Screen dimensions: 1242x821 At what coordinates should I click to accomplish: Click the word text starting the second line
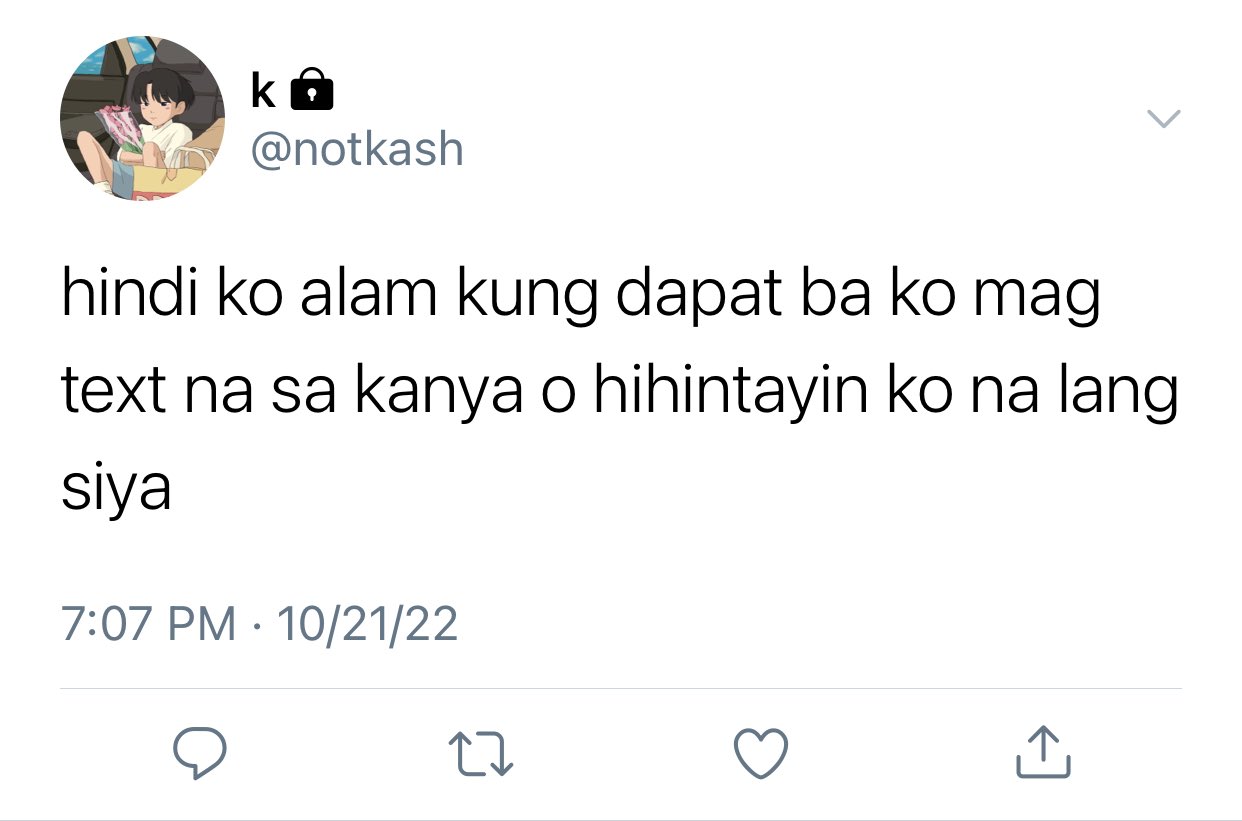pos(114,393)
